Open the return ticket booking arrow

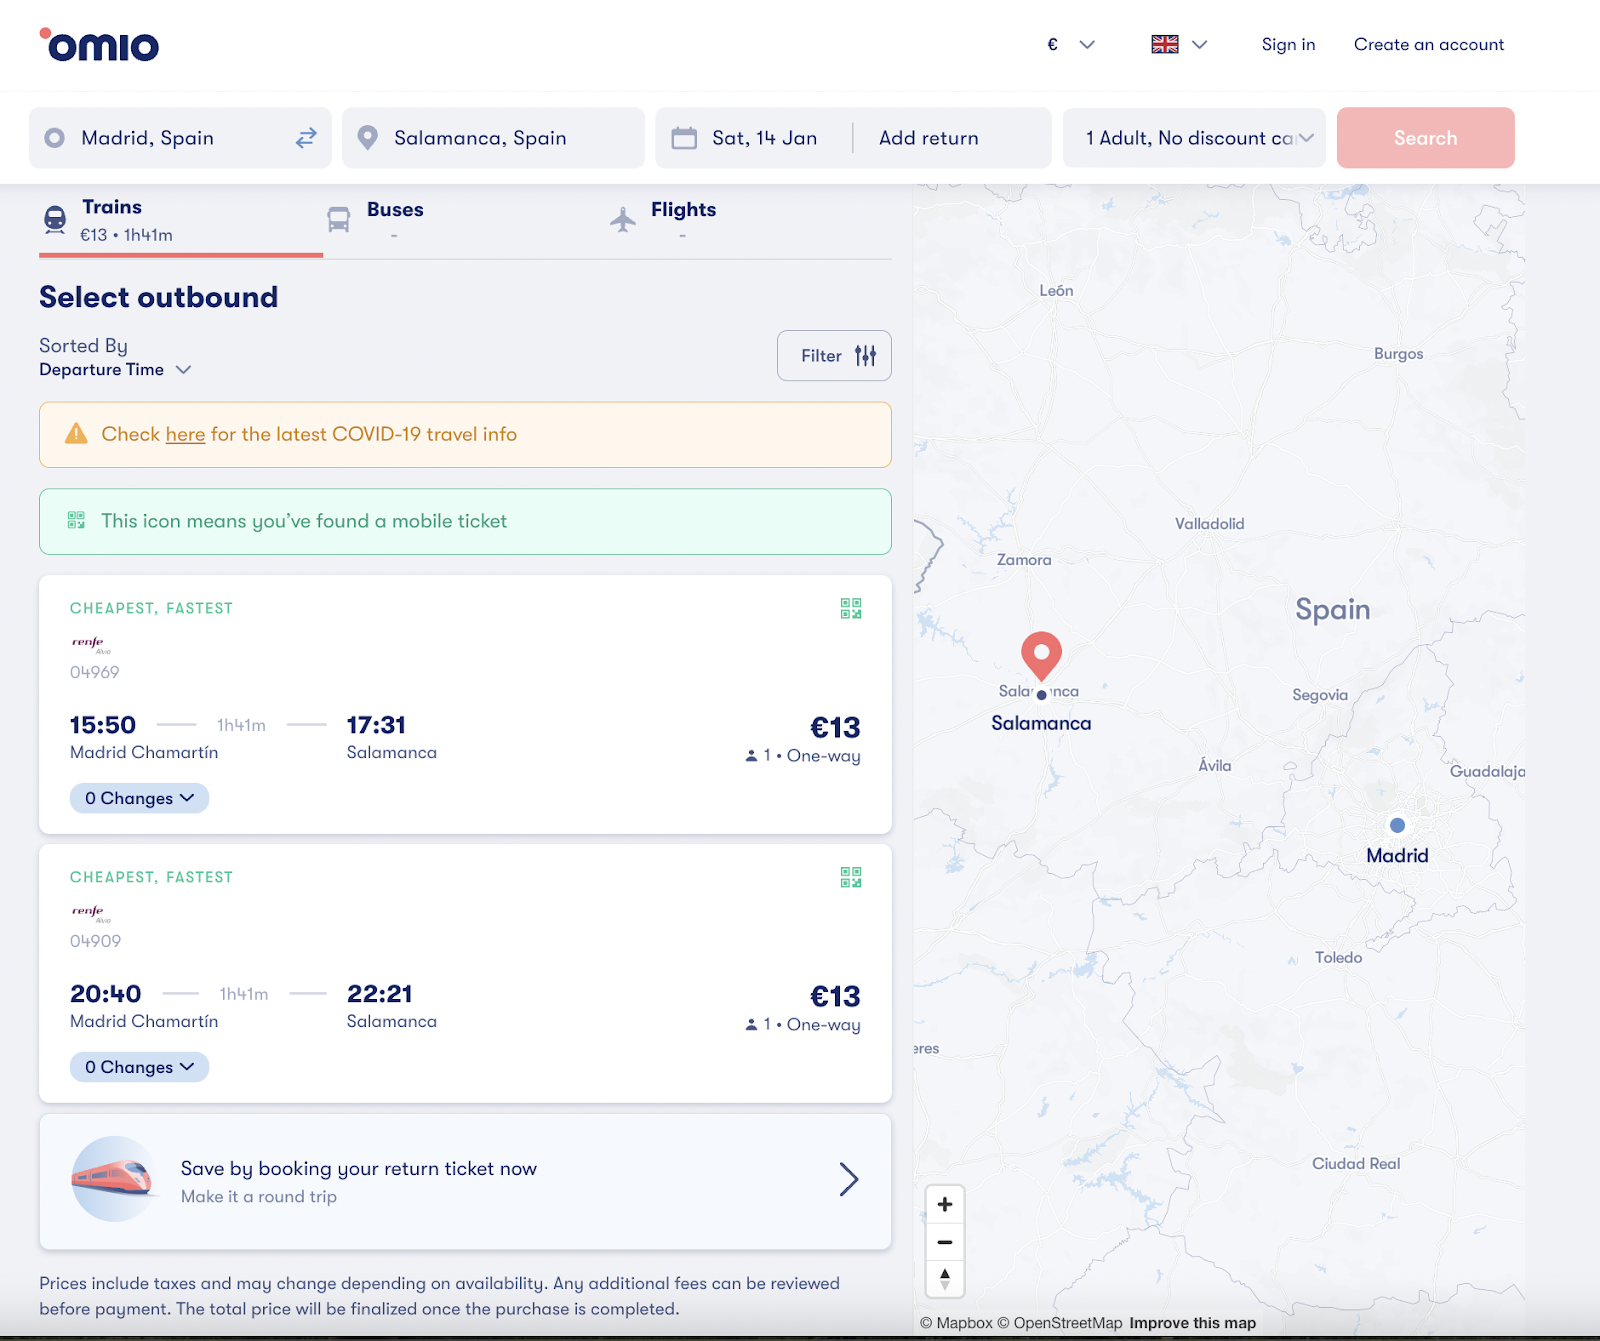tap(848, 1180)
